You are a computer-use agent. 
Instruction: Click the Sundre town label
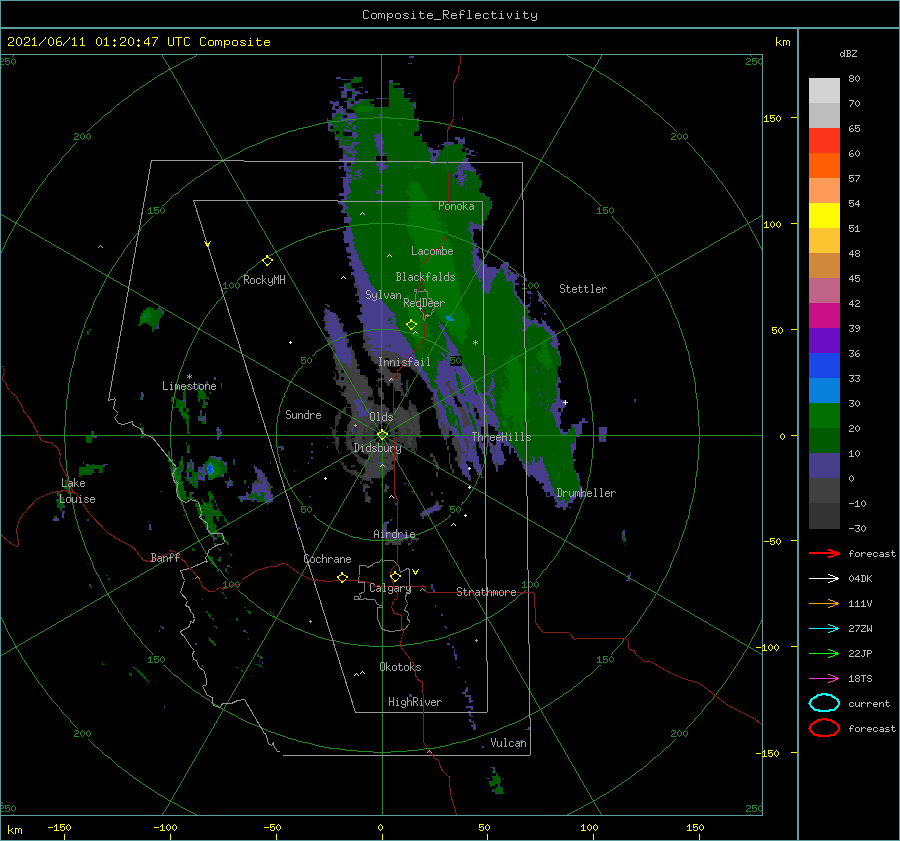click(303, 414)
